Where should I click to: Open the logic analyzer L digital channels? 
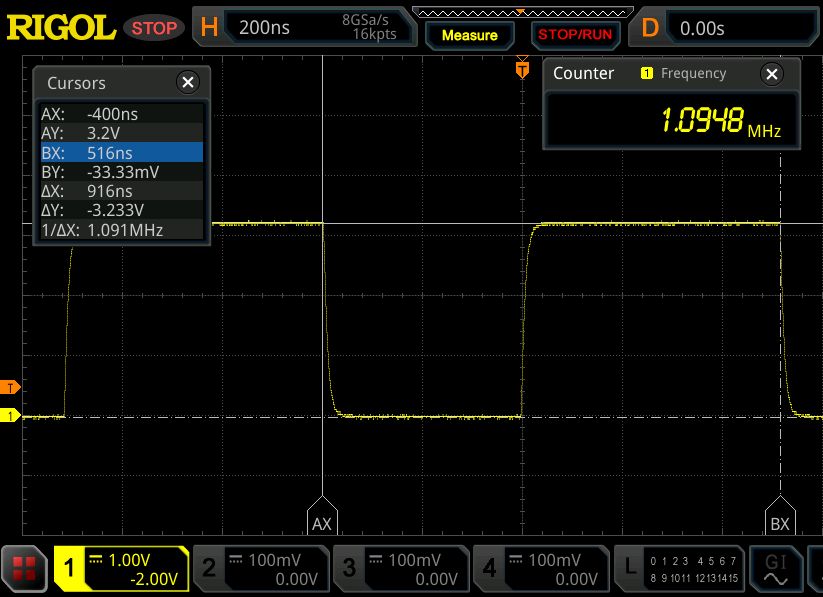tap(680, 569)
